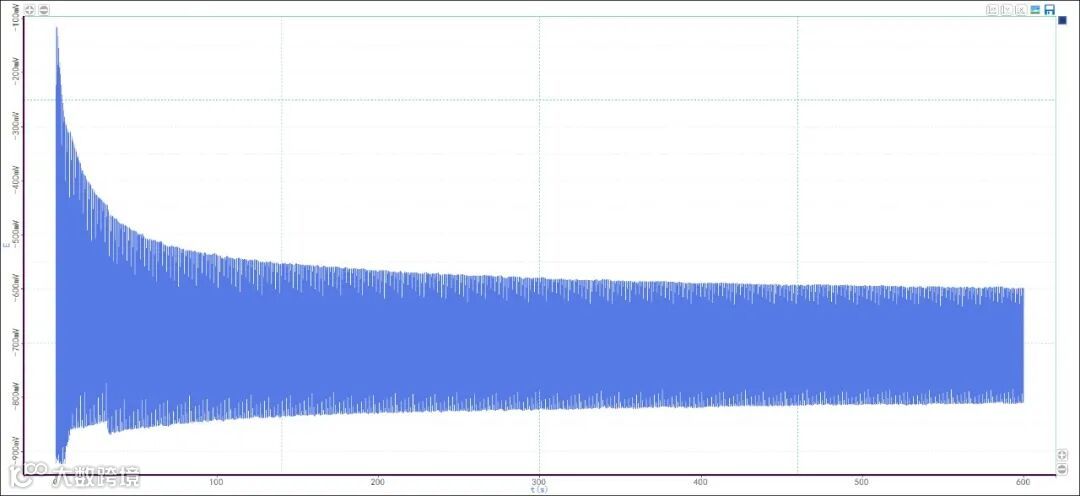The height and width of the screenshot is (496, 1080).
Task: Click the -600mV y-axis tick label
Action: coord(17,289)
